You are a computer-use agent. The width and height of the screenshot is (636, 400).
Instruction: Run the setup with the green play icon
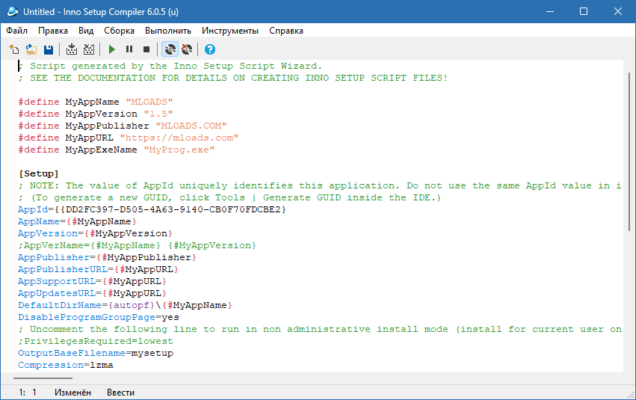pos(112,49)
